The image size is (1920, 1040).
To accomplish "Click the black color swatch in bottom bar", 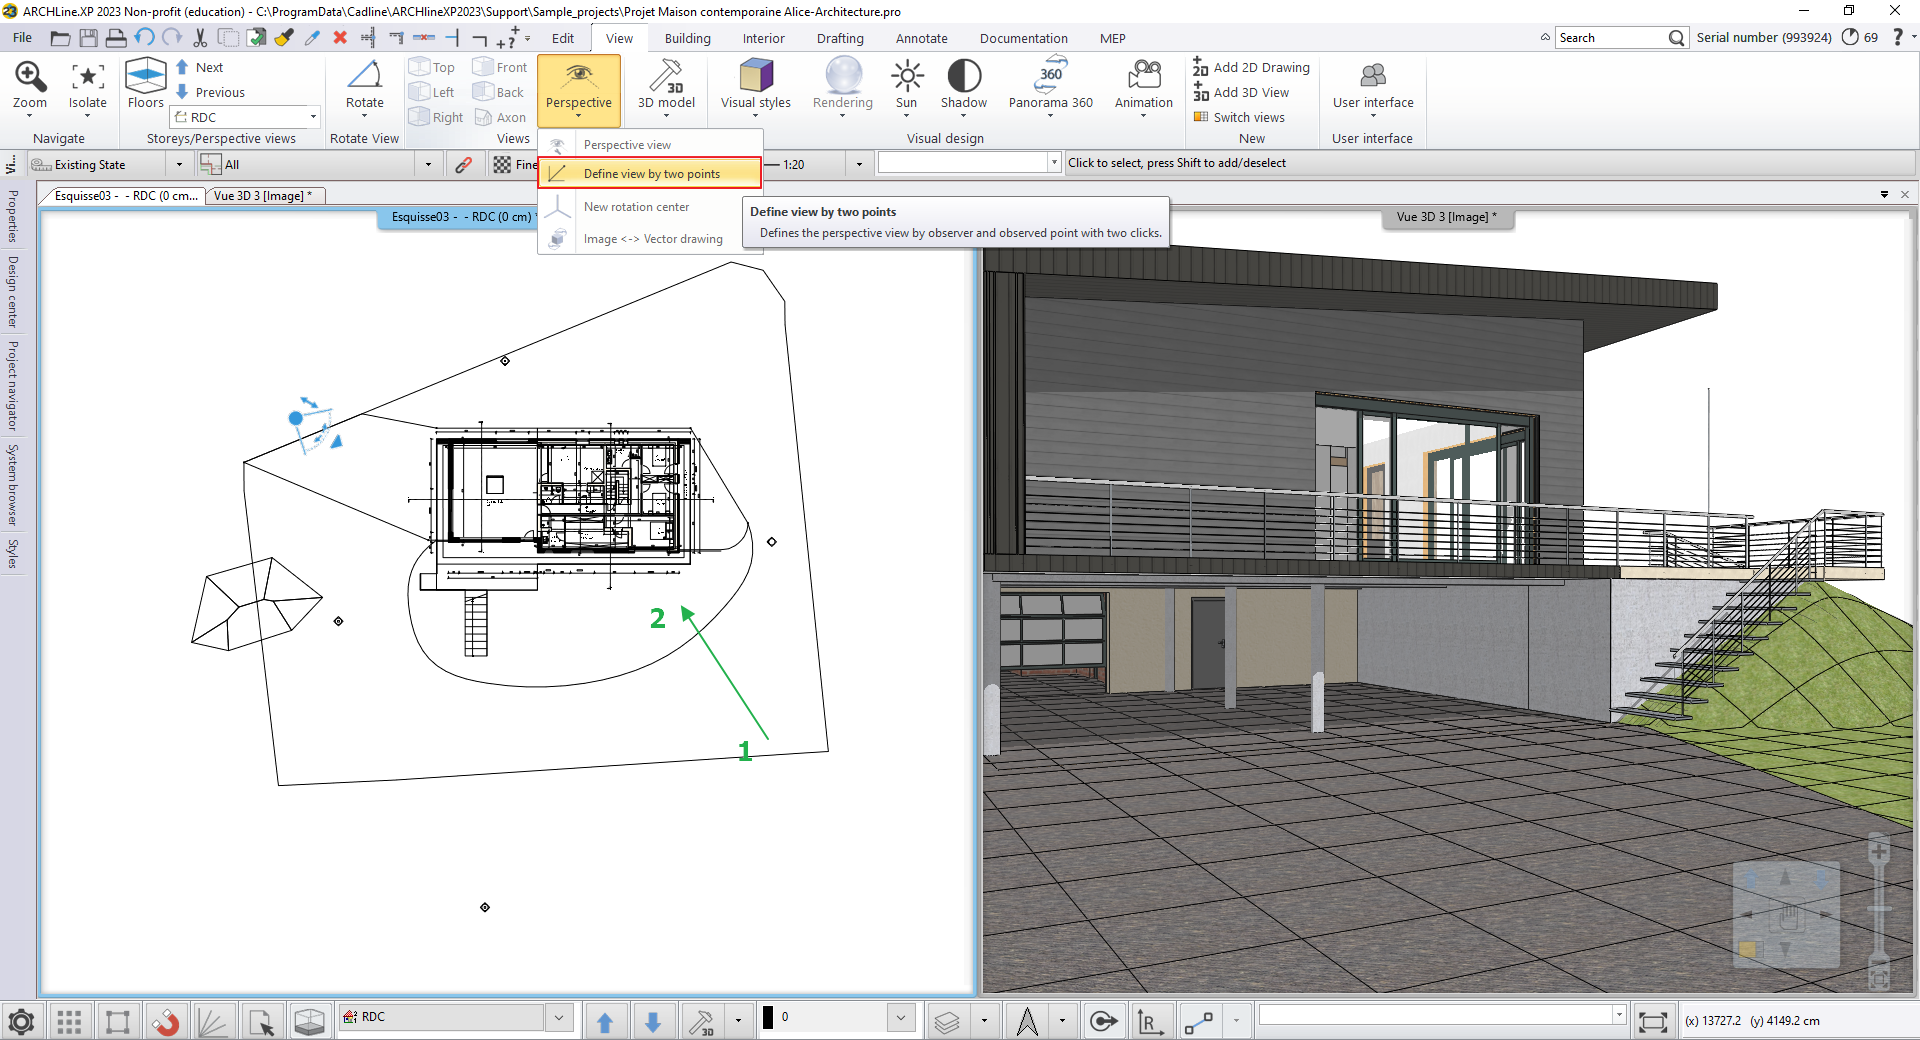I will pos(768,1017).
